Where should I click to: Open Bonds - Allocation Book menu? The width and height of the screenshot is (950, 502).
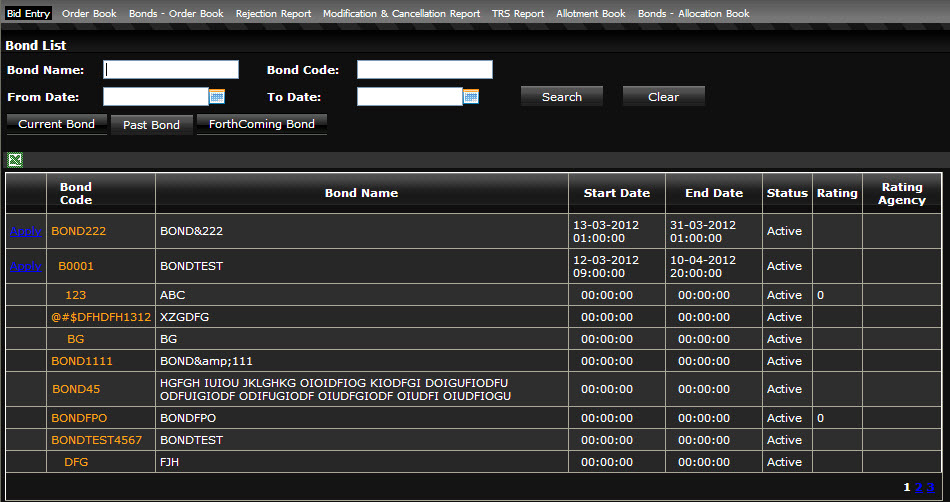tap(694, 13)
